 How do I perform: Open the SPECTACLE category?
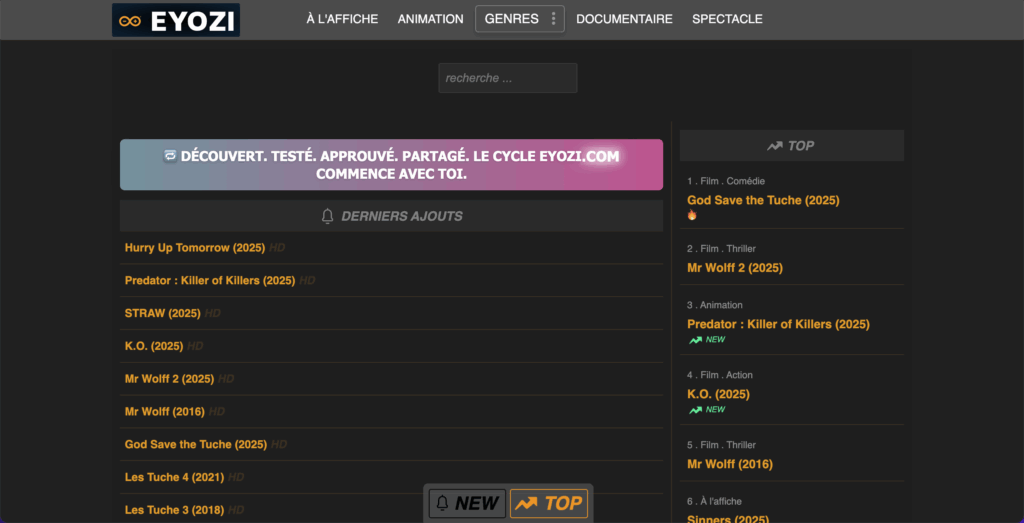pos(727,19)
